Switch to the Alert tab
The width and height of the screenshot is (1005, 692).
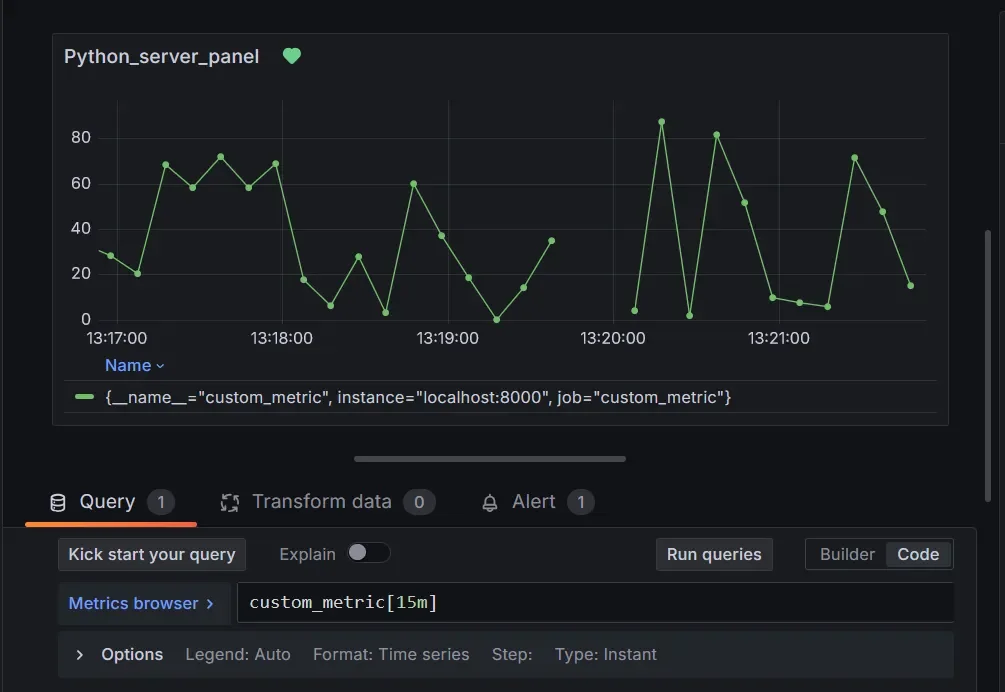[538, 502]
